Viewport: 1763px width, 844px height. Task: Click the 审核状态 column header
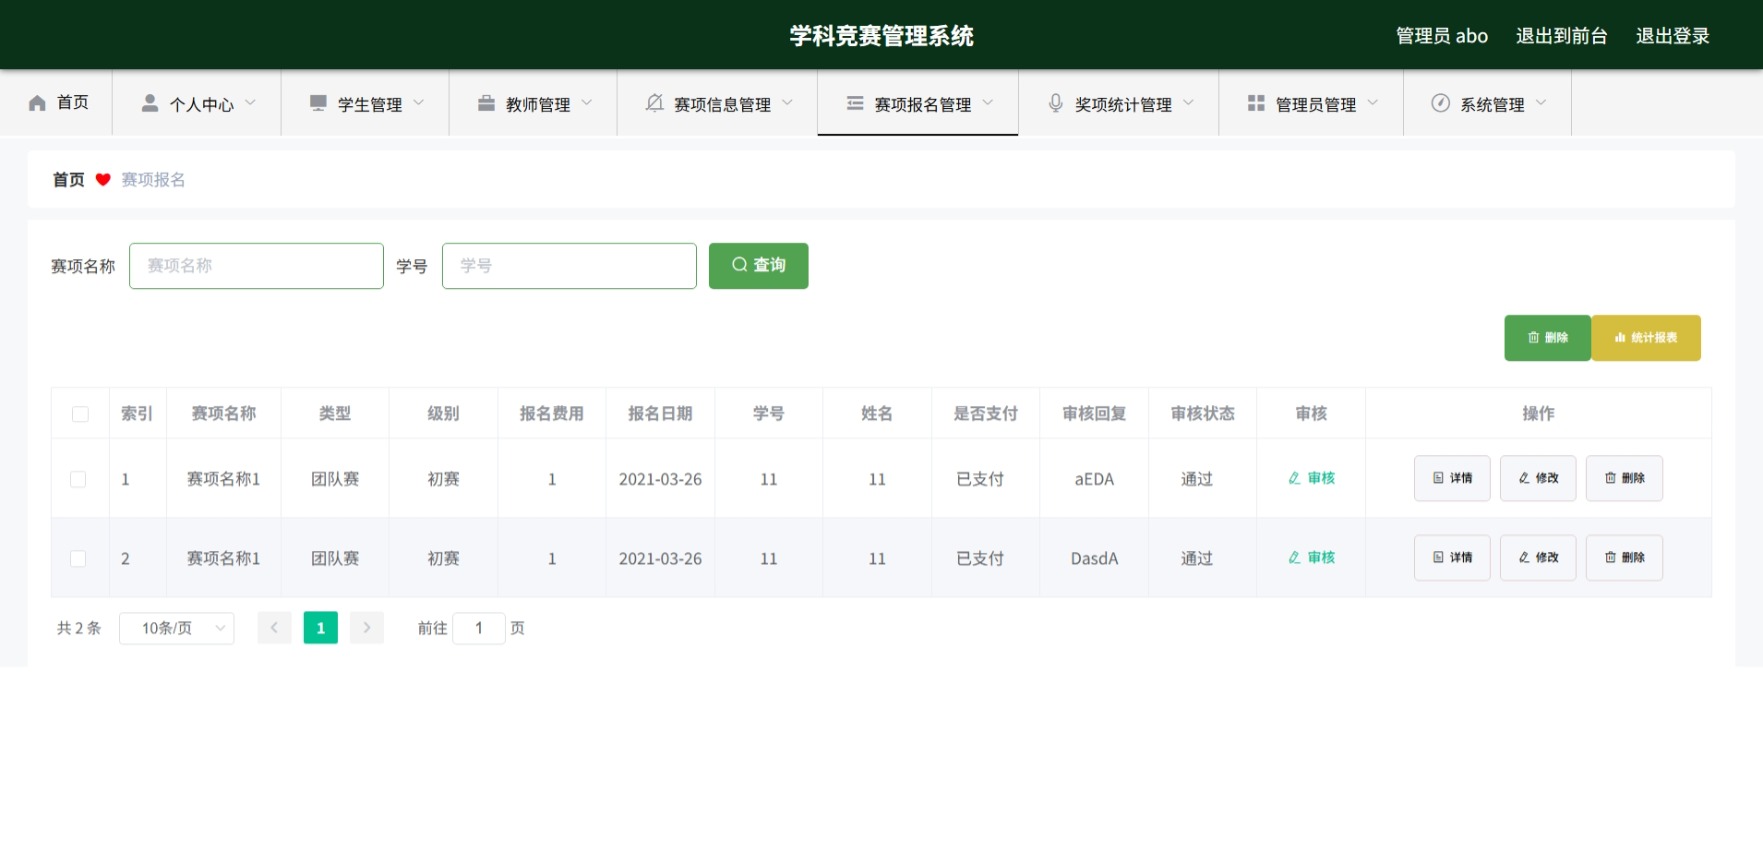point(1203,414)
